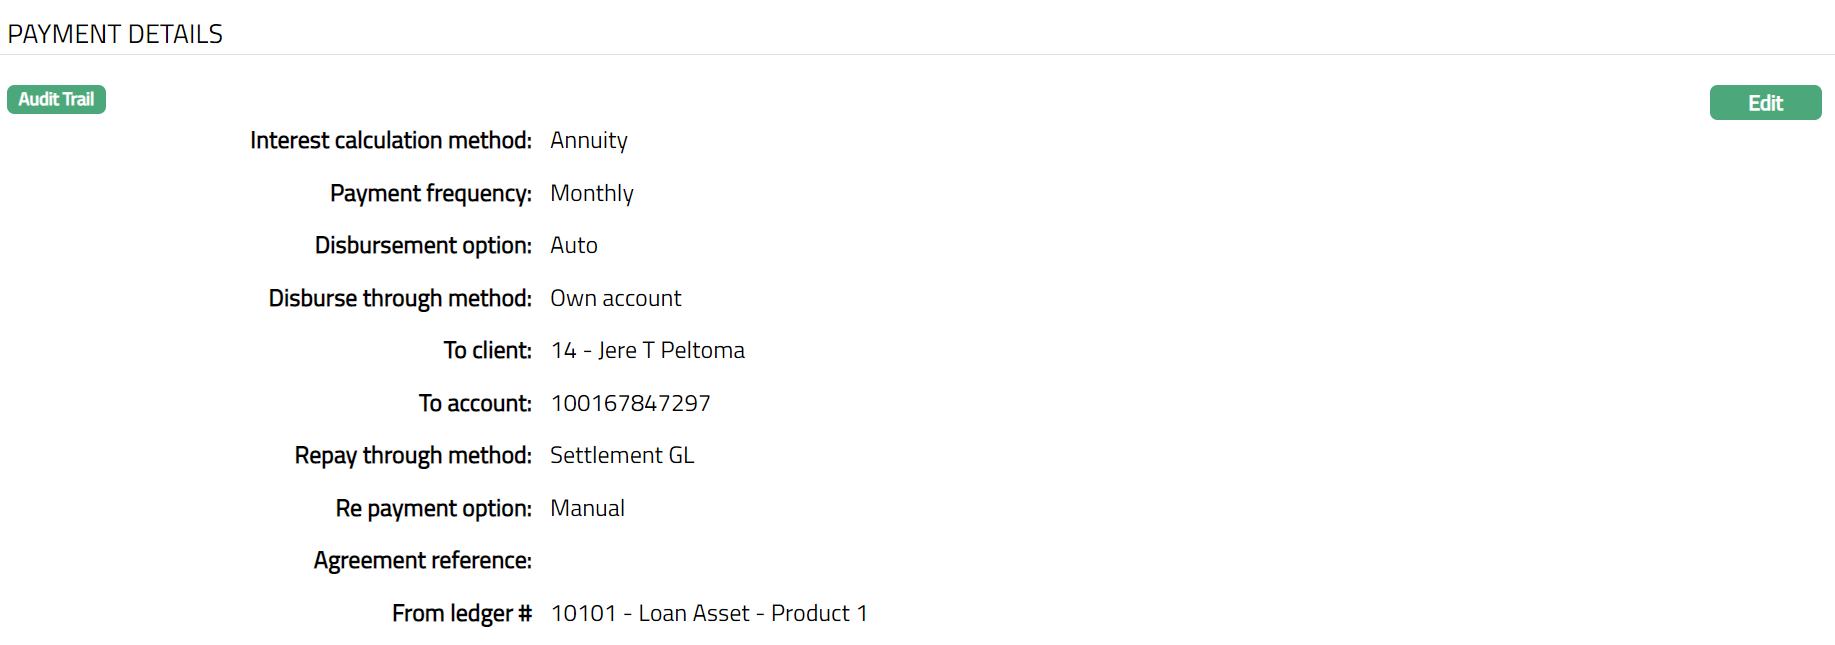
Task: Select ledger 10101 Loan Asset Product 1
Action: coord(709,613)
